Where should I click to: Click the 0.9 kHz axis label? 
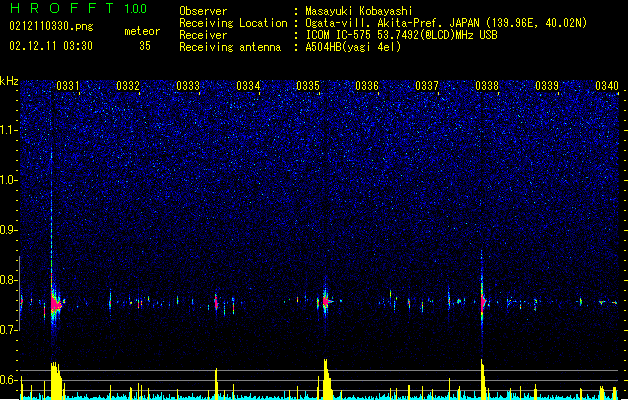[9, 230]
